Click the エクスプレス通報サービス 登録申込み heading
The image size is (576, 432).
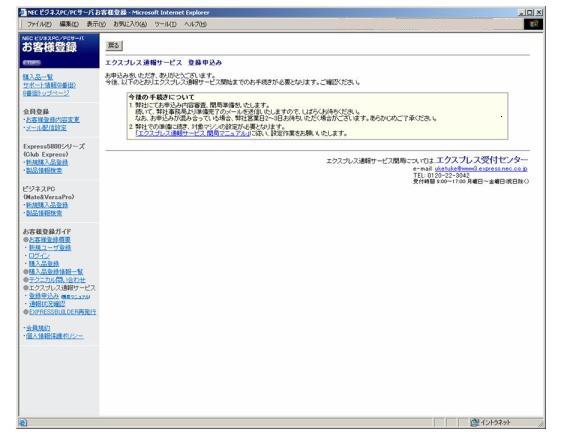click(163, 62)
